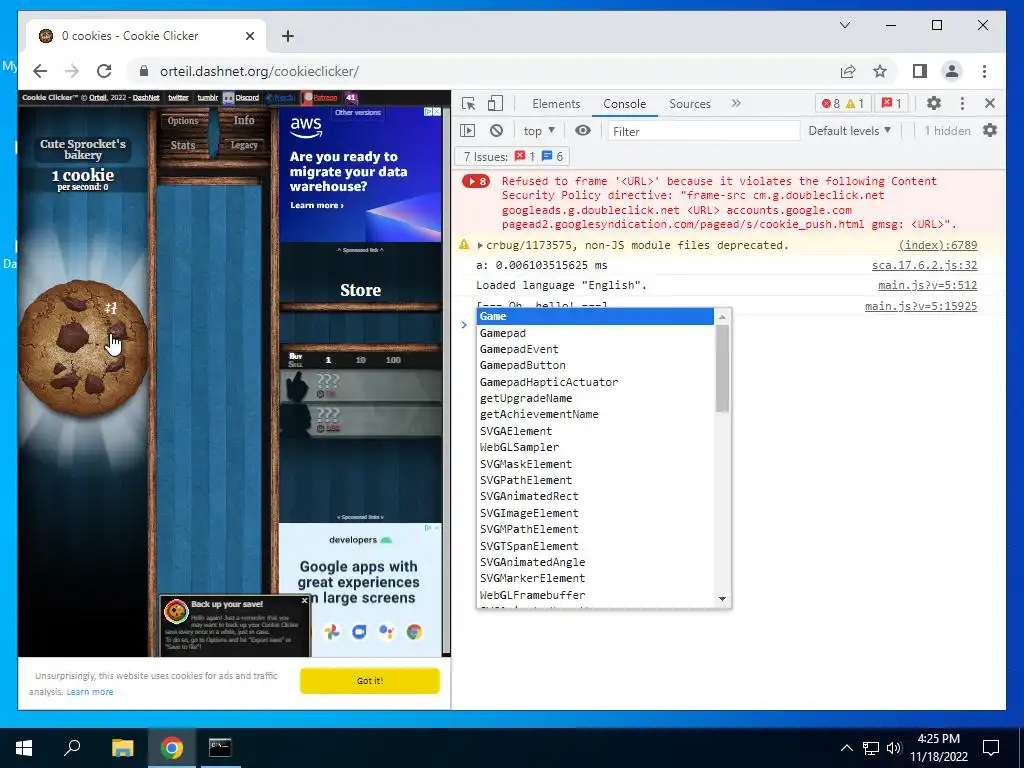The width and height of the screenshot is (1024, 768).
Task: Set buy quantity to 100
Action: coord(393,360)
